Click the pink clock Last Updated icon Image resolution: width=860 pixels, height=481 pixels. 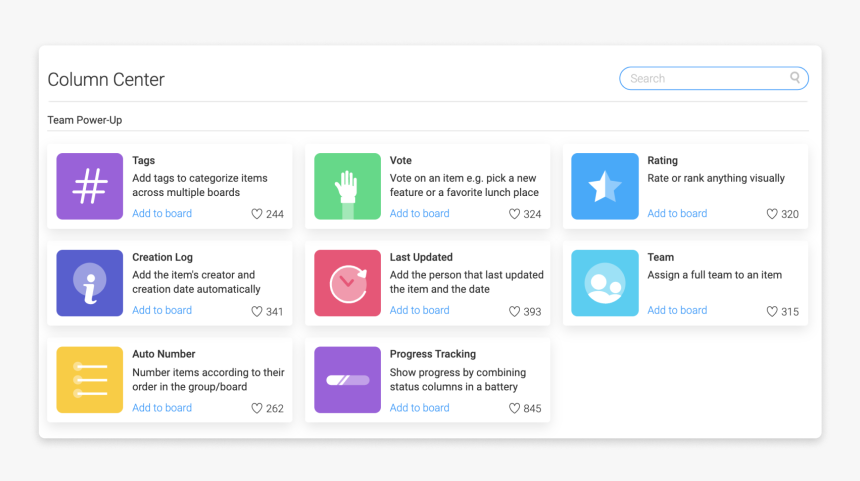pyautogui.click(x=347, y=283)
